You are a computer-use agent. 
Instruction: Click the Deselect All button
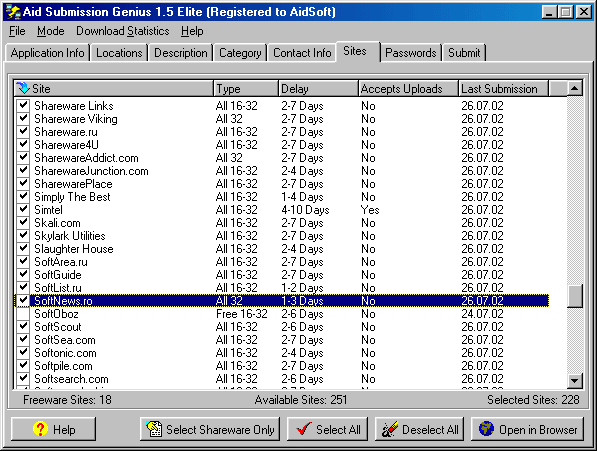(x=420, y=429)
